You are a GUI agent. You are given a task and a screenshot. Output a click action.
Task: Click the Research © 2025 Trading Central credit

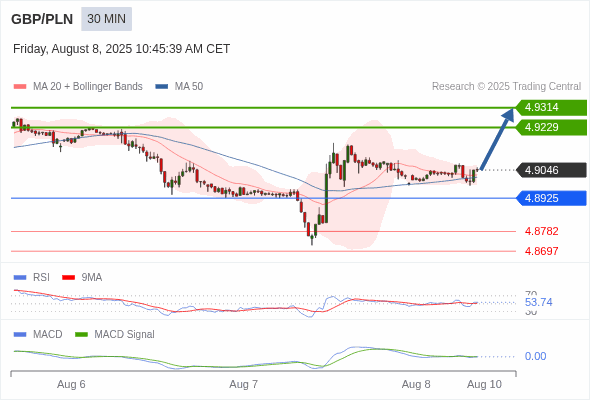coord(506,87)
